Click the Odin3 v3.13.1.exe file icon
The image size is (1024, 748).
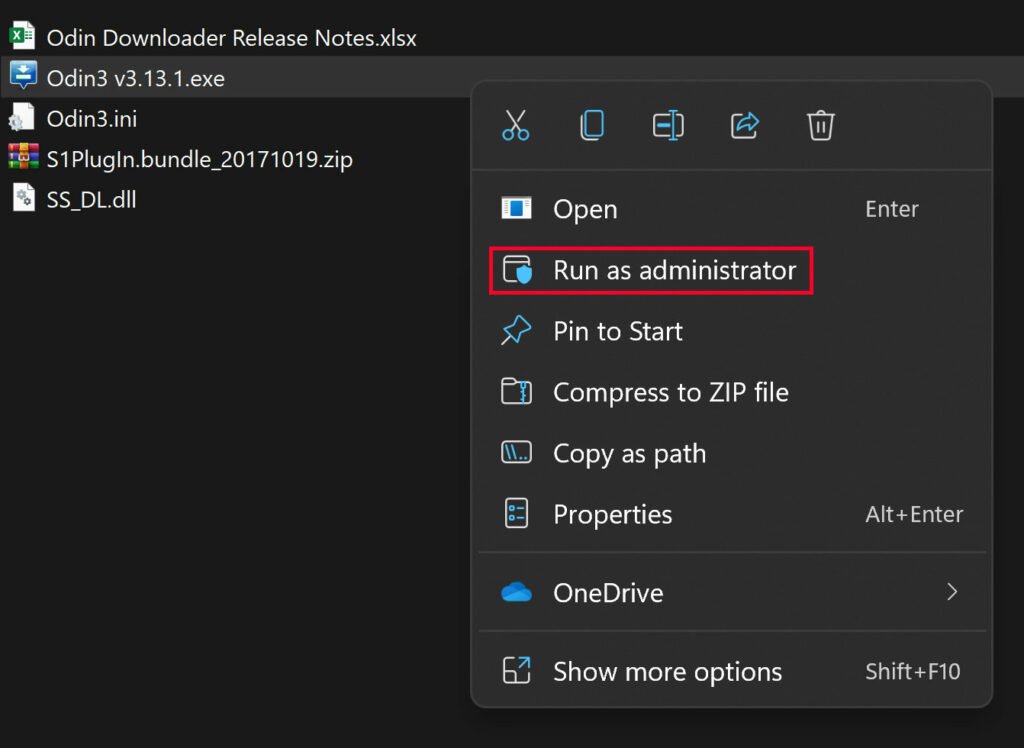pos(23,76)
